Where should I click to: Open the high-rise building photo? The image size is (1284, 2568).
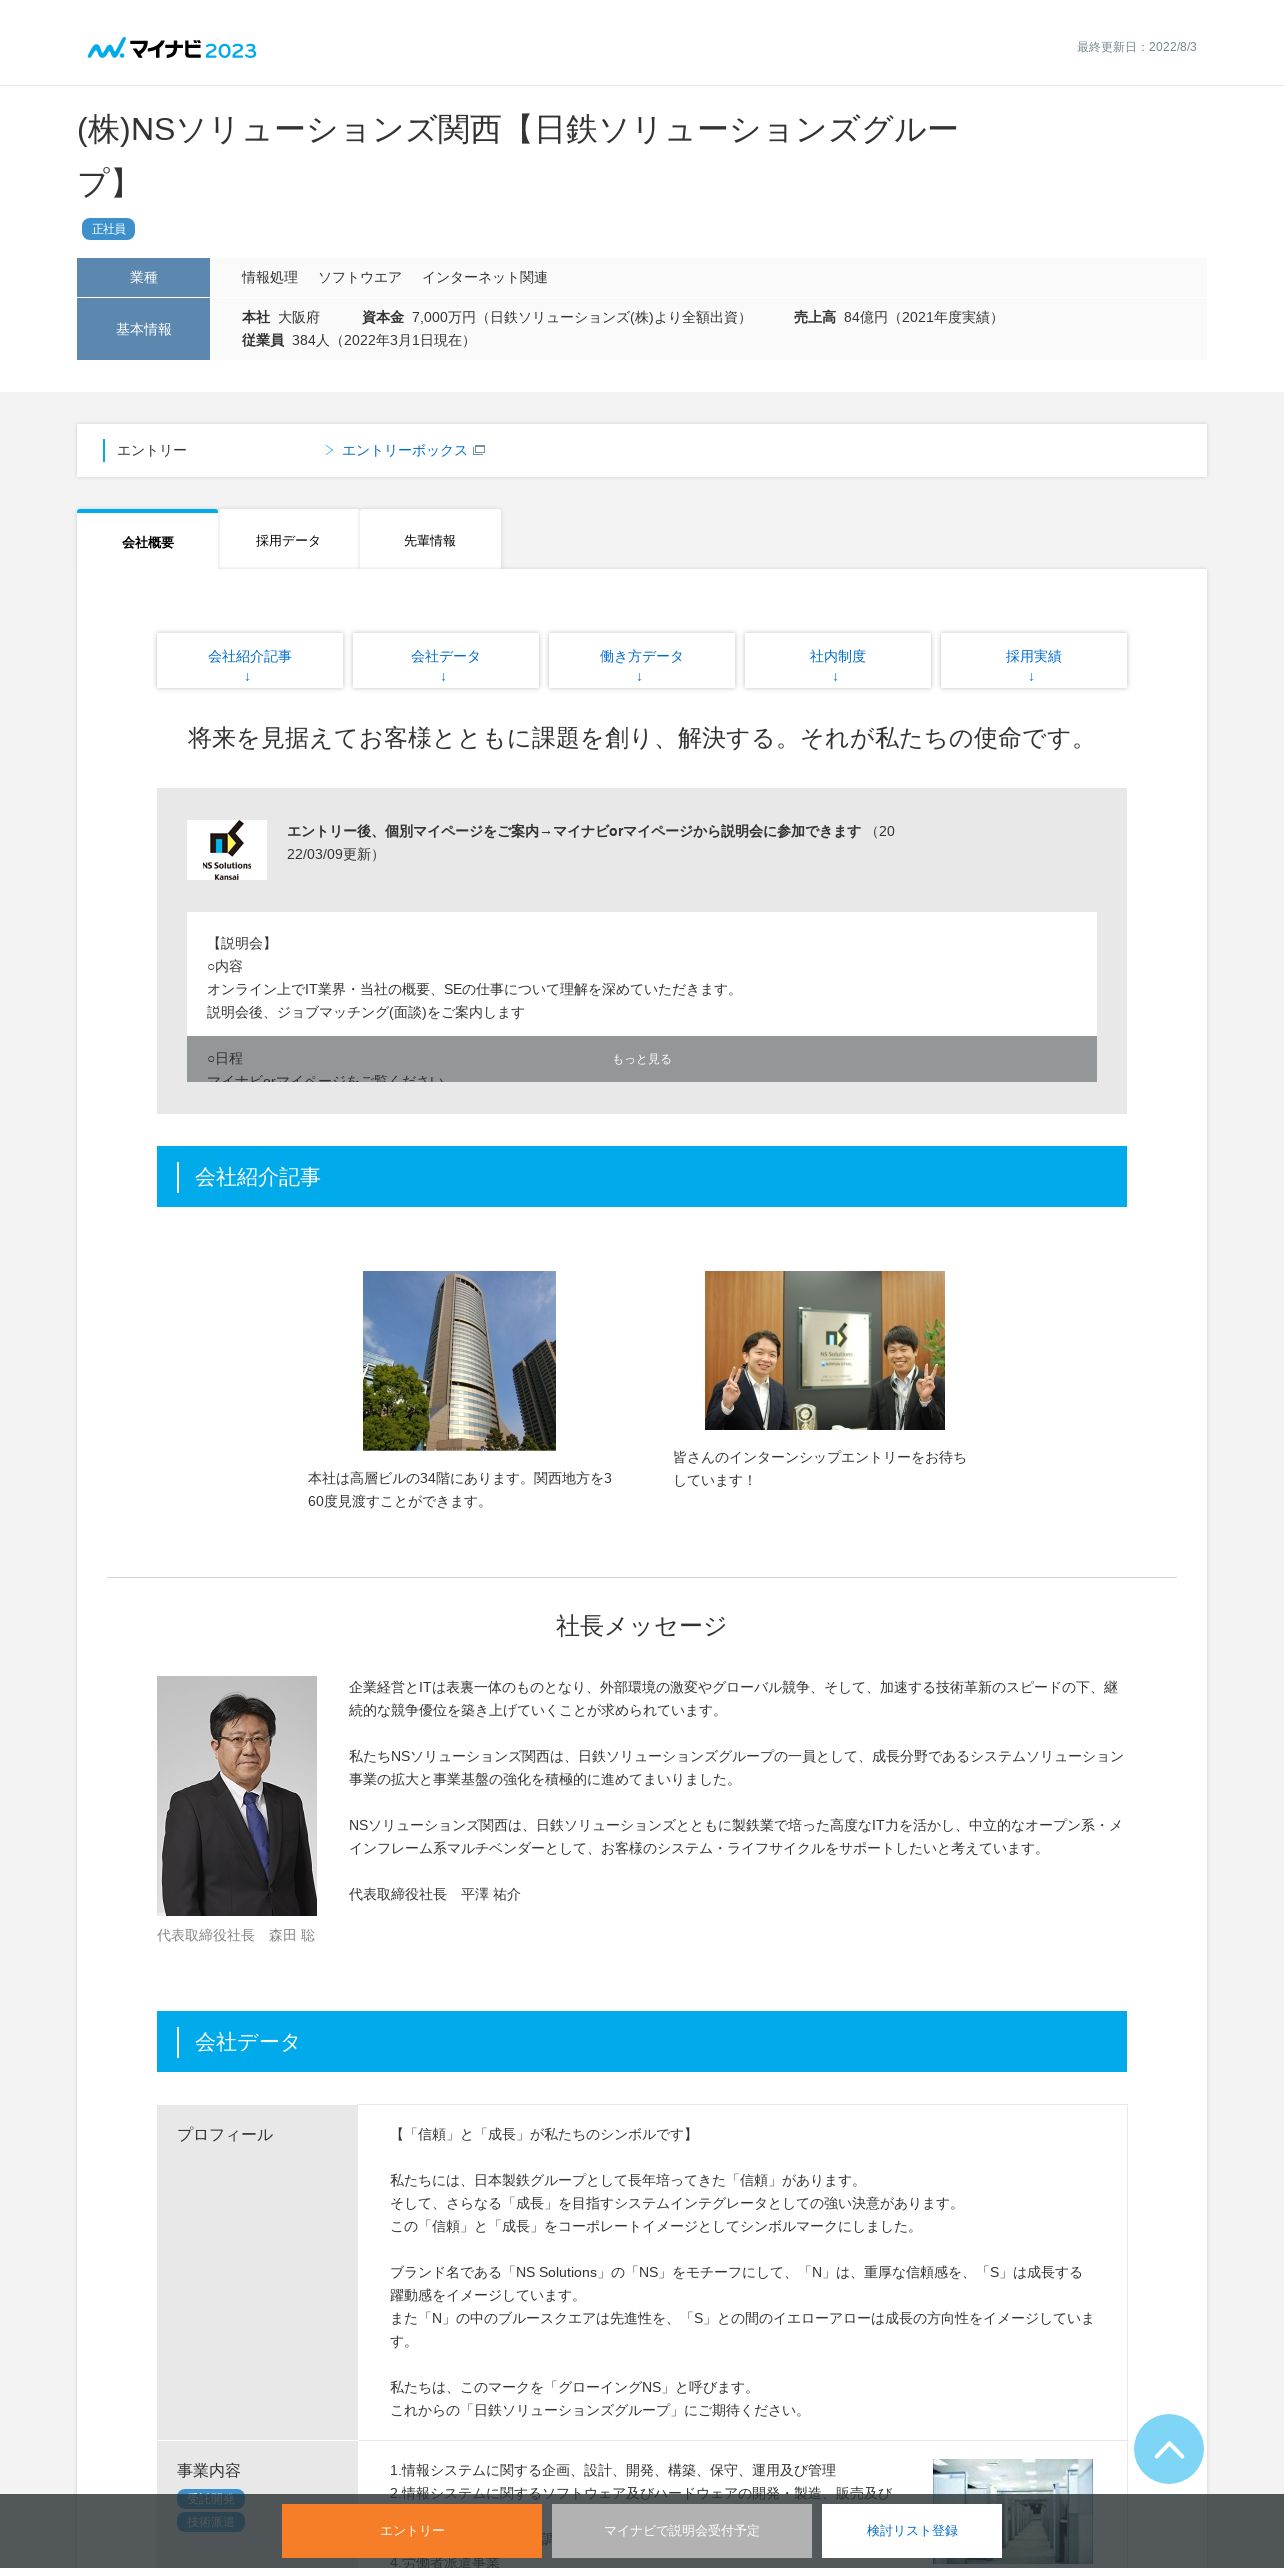tap(459, 1360)
